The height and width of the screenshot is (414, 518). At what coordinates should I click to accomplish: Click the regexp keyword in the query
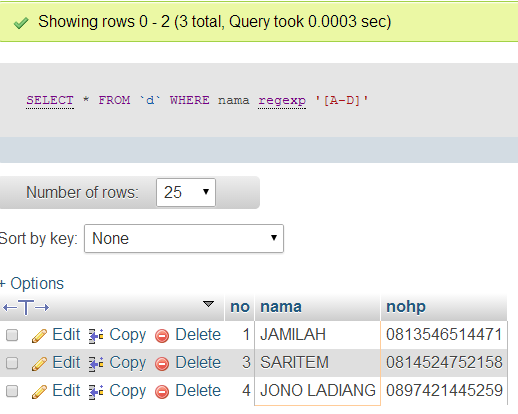282,101
